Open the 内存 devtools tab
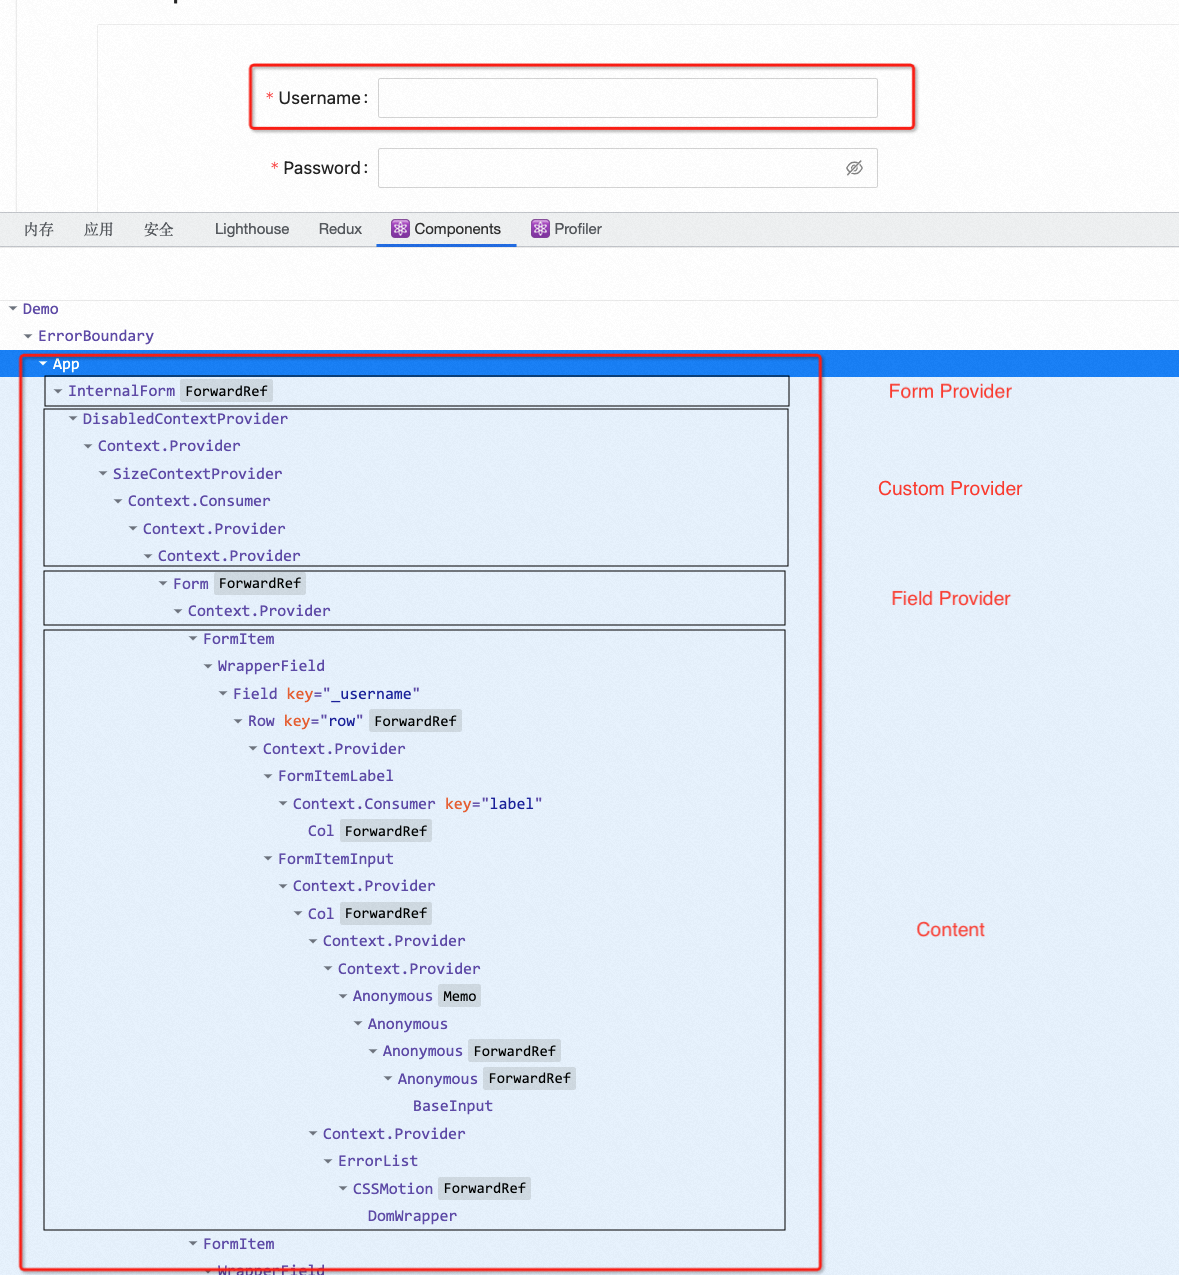Viewport: 1179px width, 1275px height. [x=39, y=229]
